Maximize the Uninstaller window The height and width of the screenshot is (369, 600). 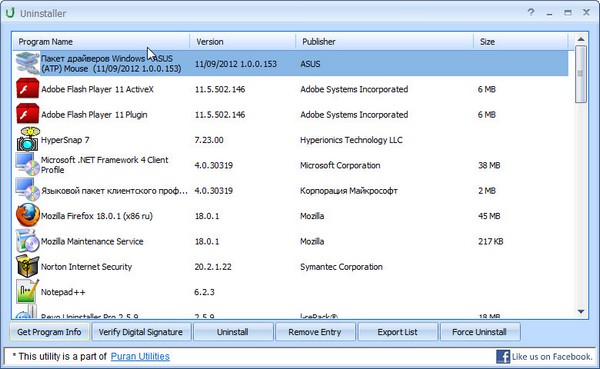(568, 13)
